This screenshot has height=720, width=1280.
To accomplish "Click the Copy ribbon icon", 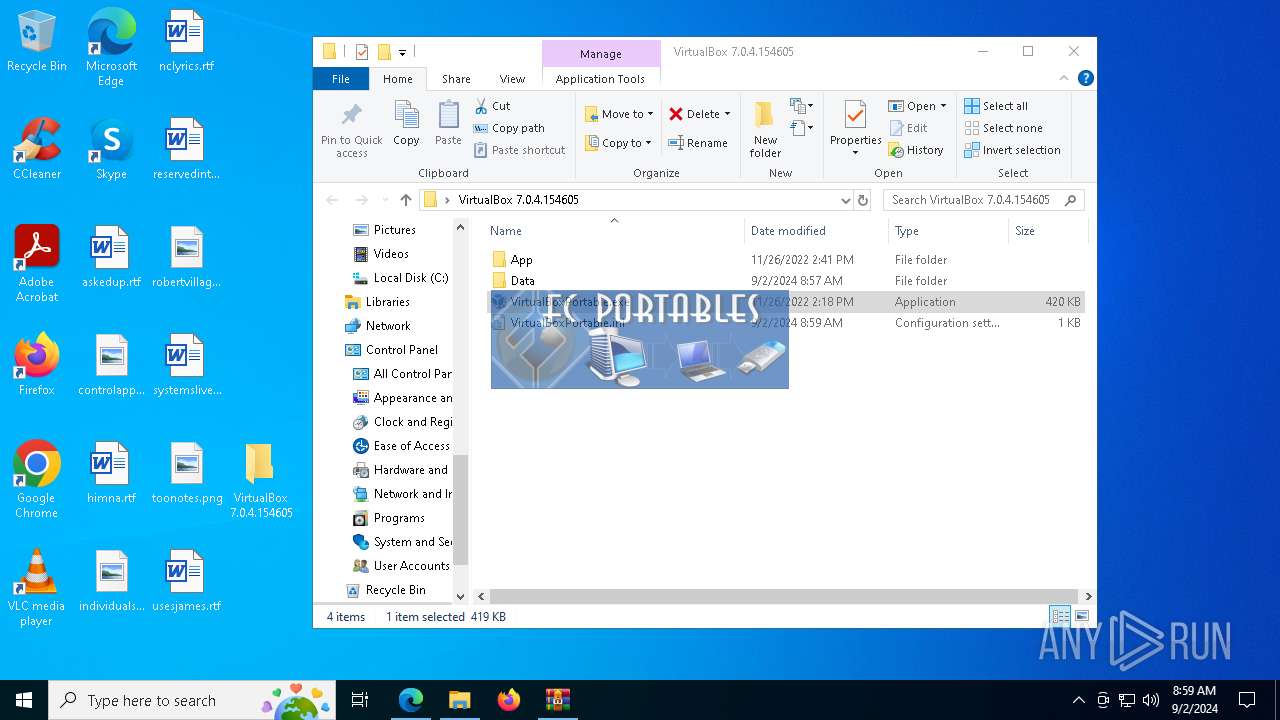I will [x=406, y=124].
